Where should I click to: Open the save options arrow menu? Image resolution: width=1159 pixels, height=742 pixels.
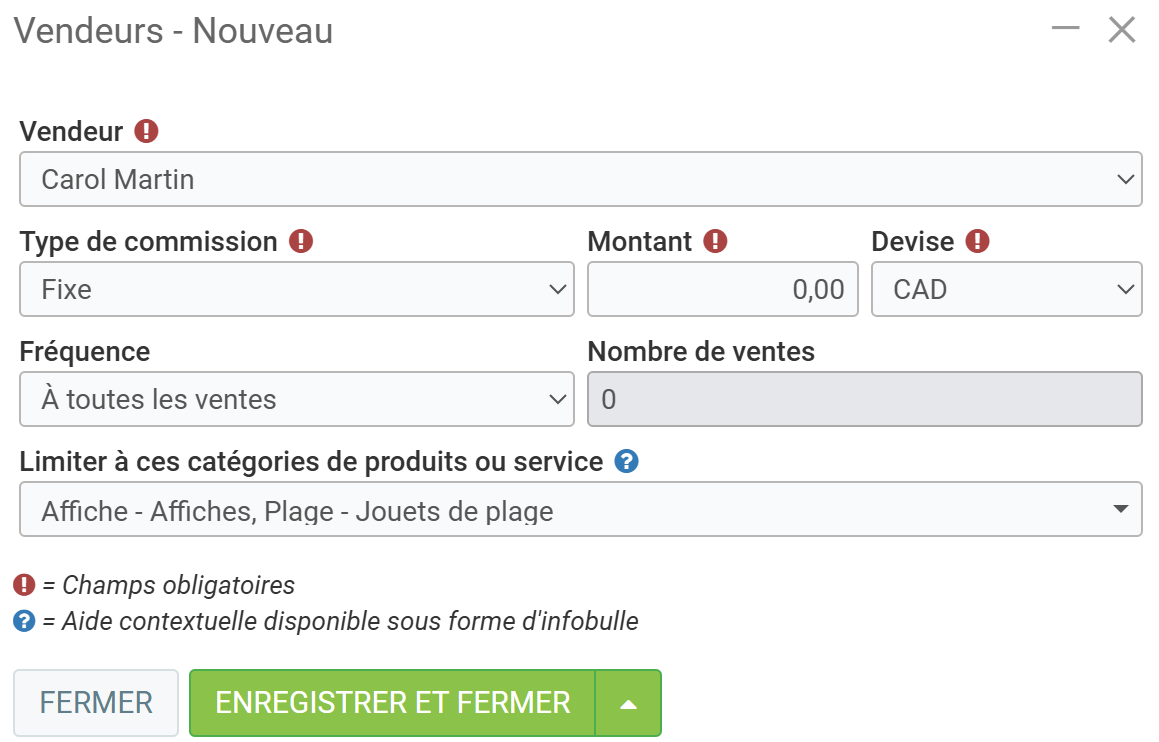pos(628,703)
